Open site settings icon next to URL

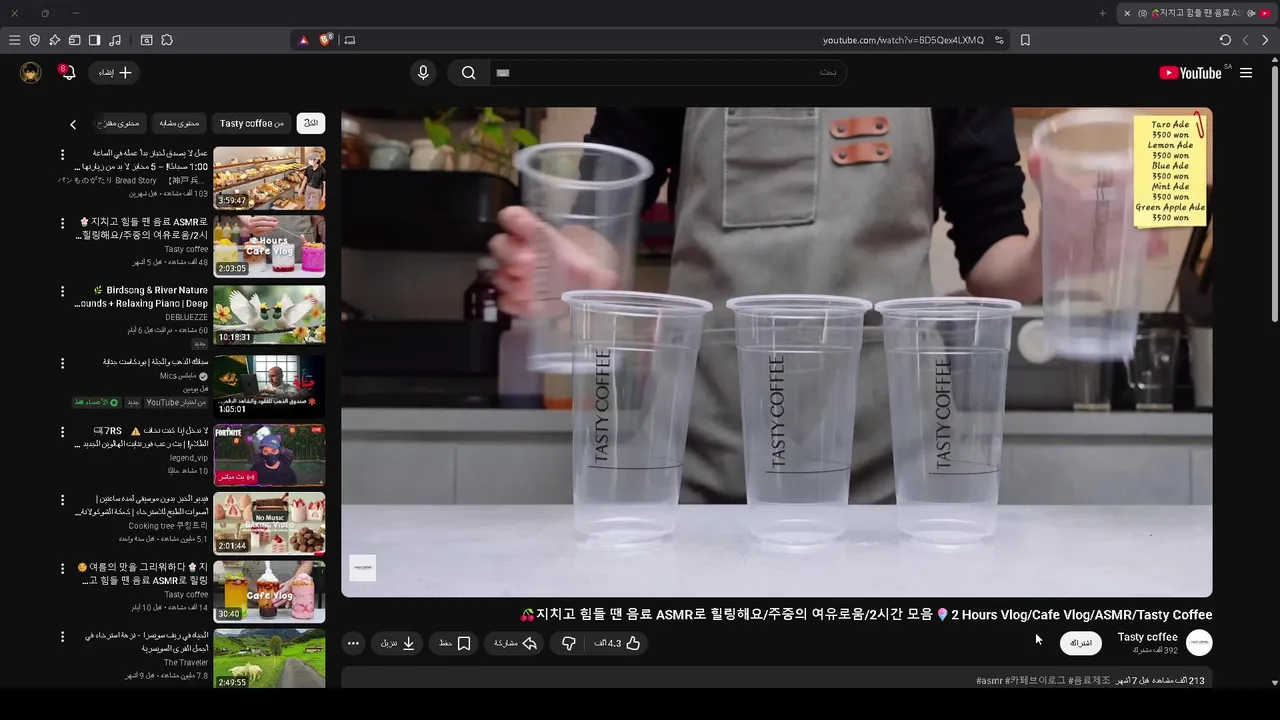point(999,40)
